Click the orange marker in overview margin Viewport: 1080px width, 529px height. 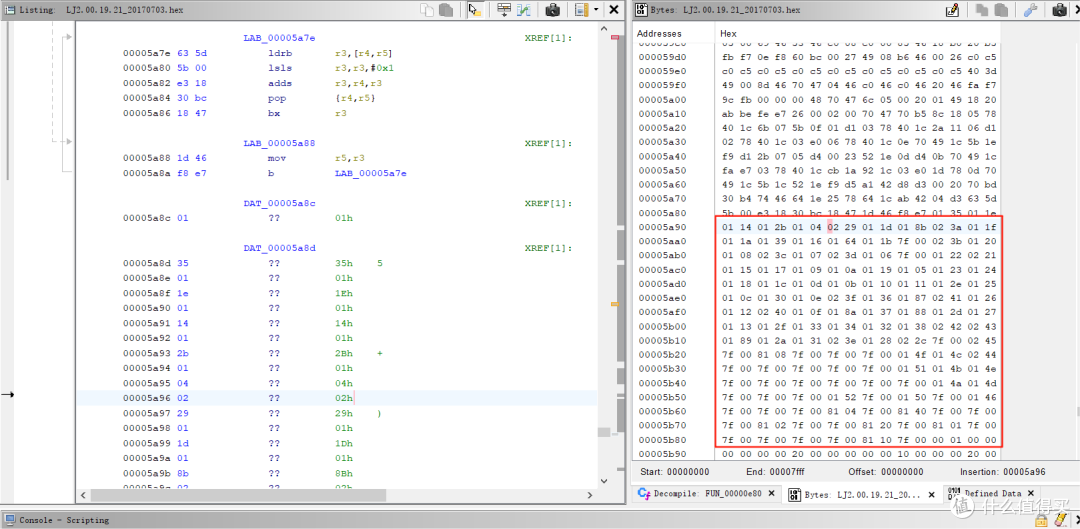coord(615,303)
